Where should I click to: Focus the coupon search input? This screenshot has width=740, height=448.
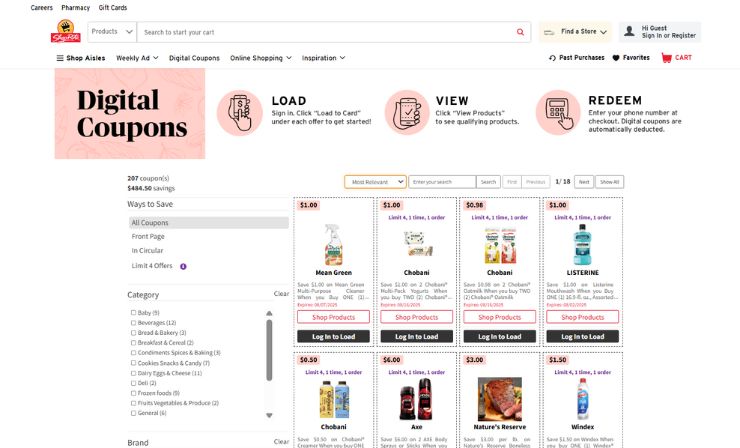tap(442, 182)
